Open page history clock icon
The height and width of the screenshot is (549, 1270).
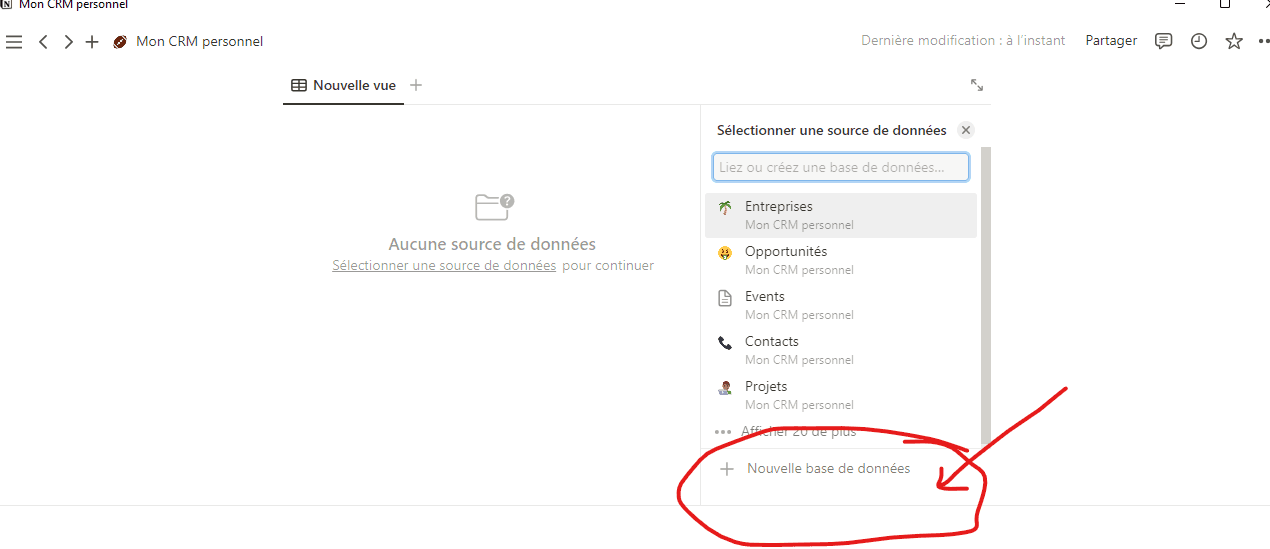tap(1199, 41)
